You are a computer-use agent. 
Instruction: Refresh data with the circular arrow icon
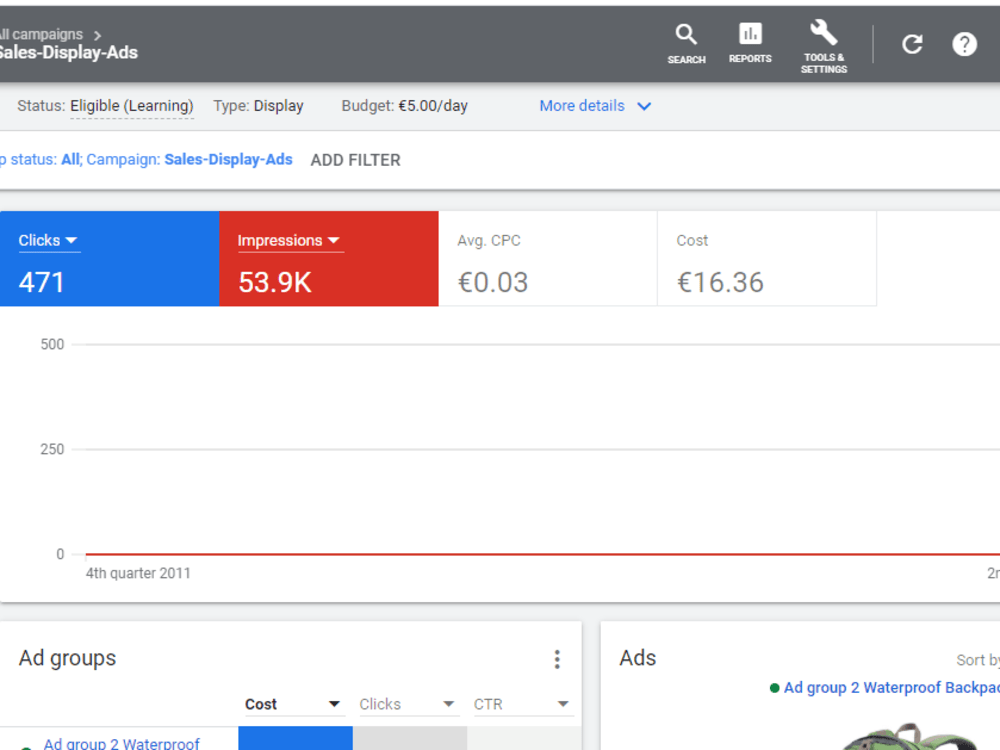pos(911,44)
